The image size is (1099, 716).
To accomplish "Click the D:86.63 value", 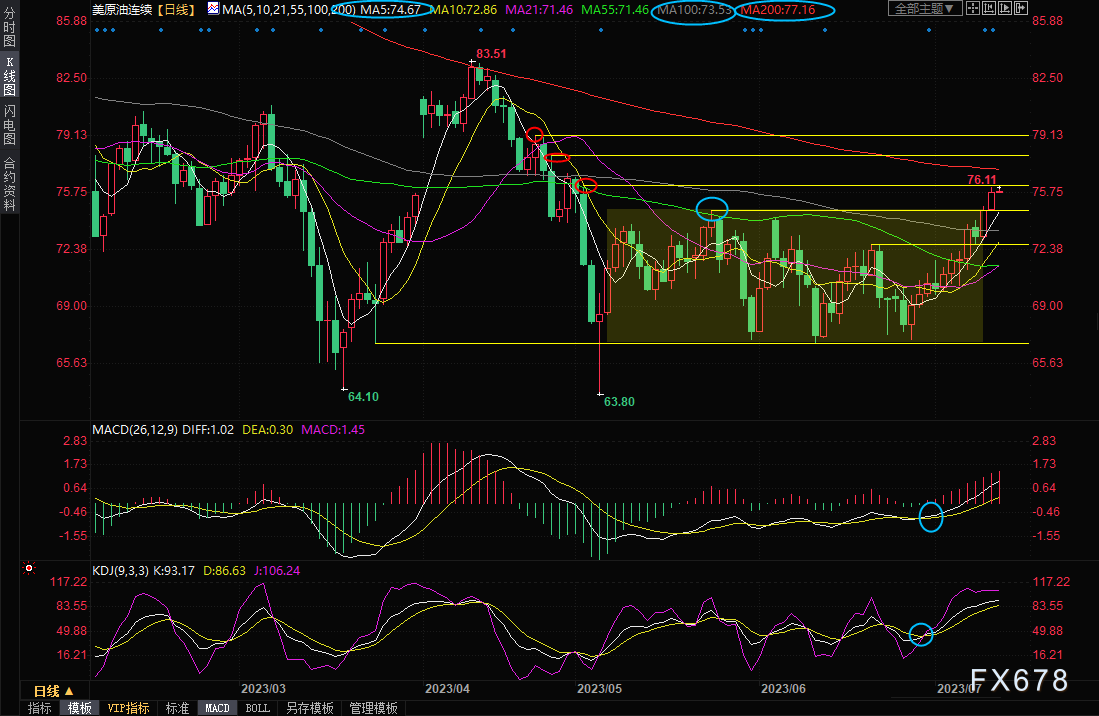I will pyautogui.click(x=224, y=571).
